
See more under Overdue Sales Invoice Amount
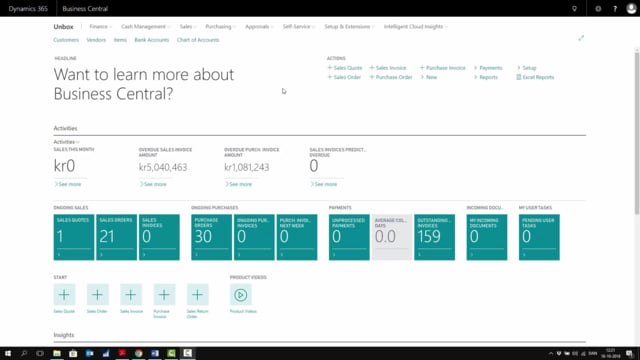click(153, 184)
